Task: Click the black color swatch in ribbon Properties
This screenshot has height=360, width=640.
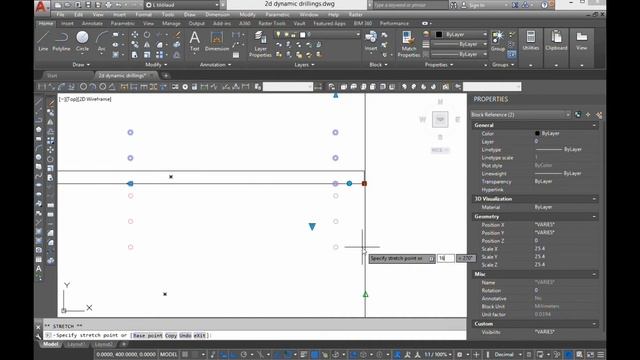Action: tap(439, 34)
